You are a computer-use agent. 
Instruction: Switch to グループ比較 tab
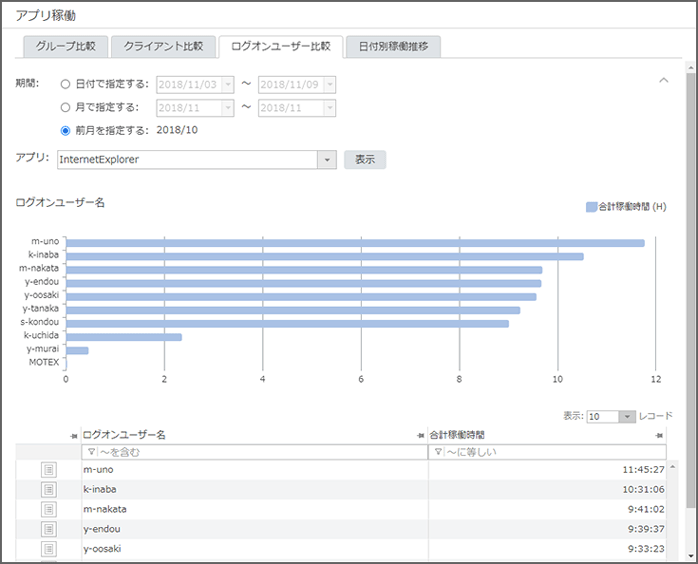pyautogui.click(x=65, y=46)
